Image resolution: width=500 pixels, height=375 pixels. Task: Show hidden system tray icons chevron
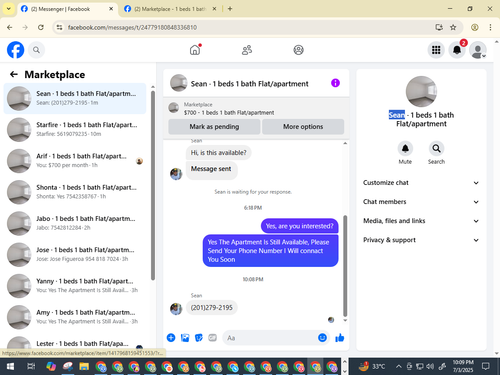click(x=398, y=367)
